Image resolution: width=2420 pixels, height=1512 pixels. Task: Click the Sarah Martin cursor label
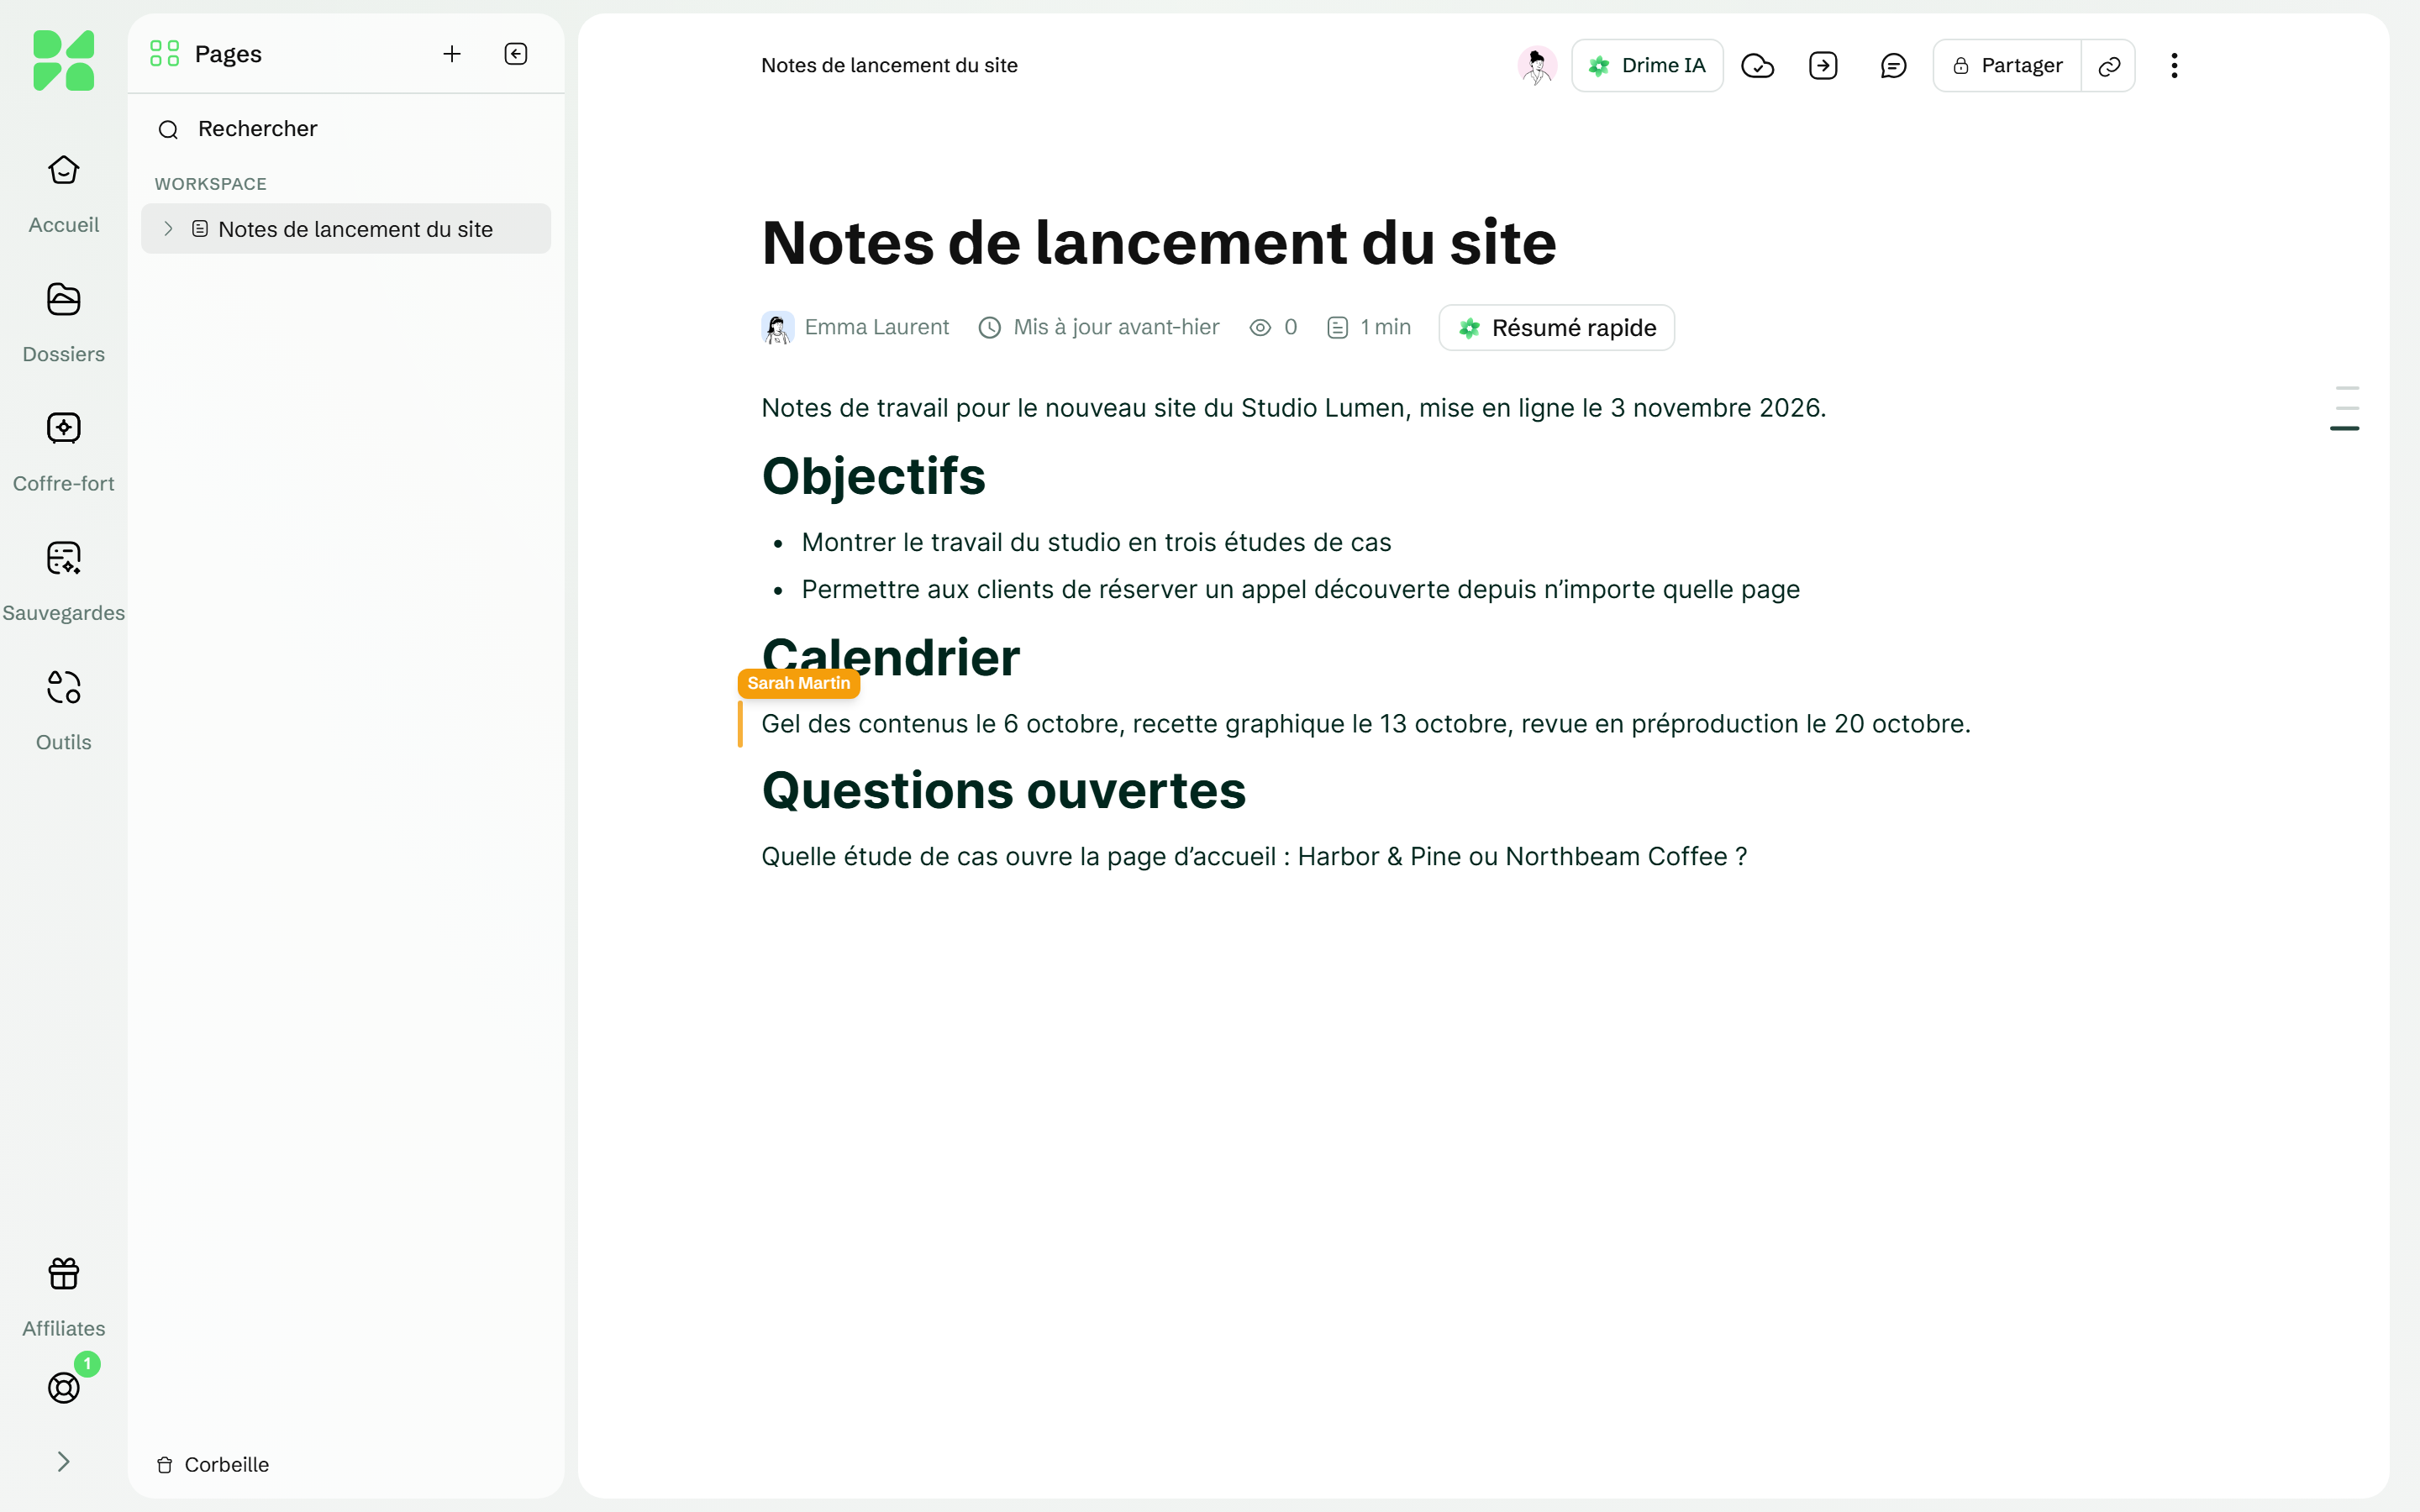tap(798, 683)
